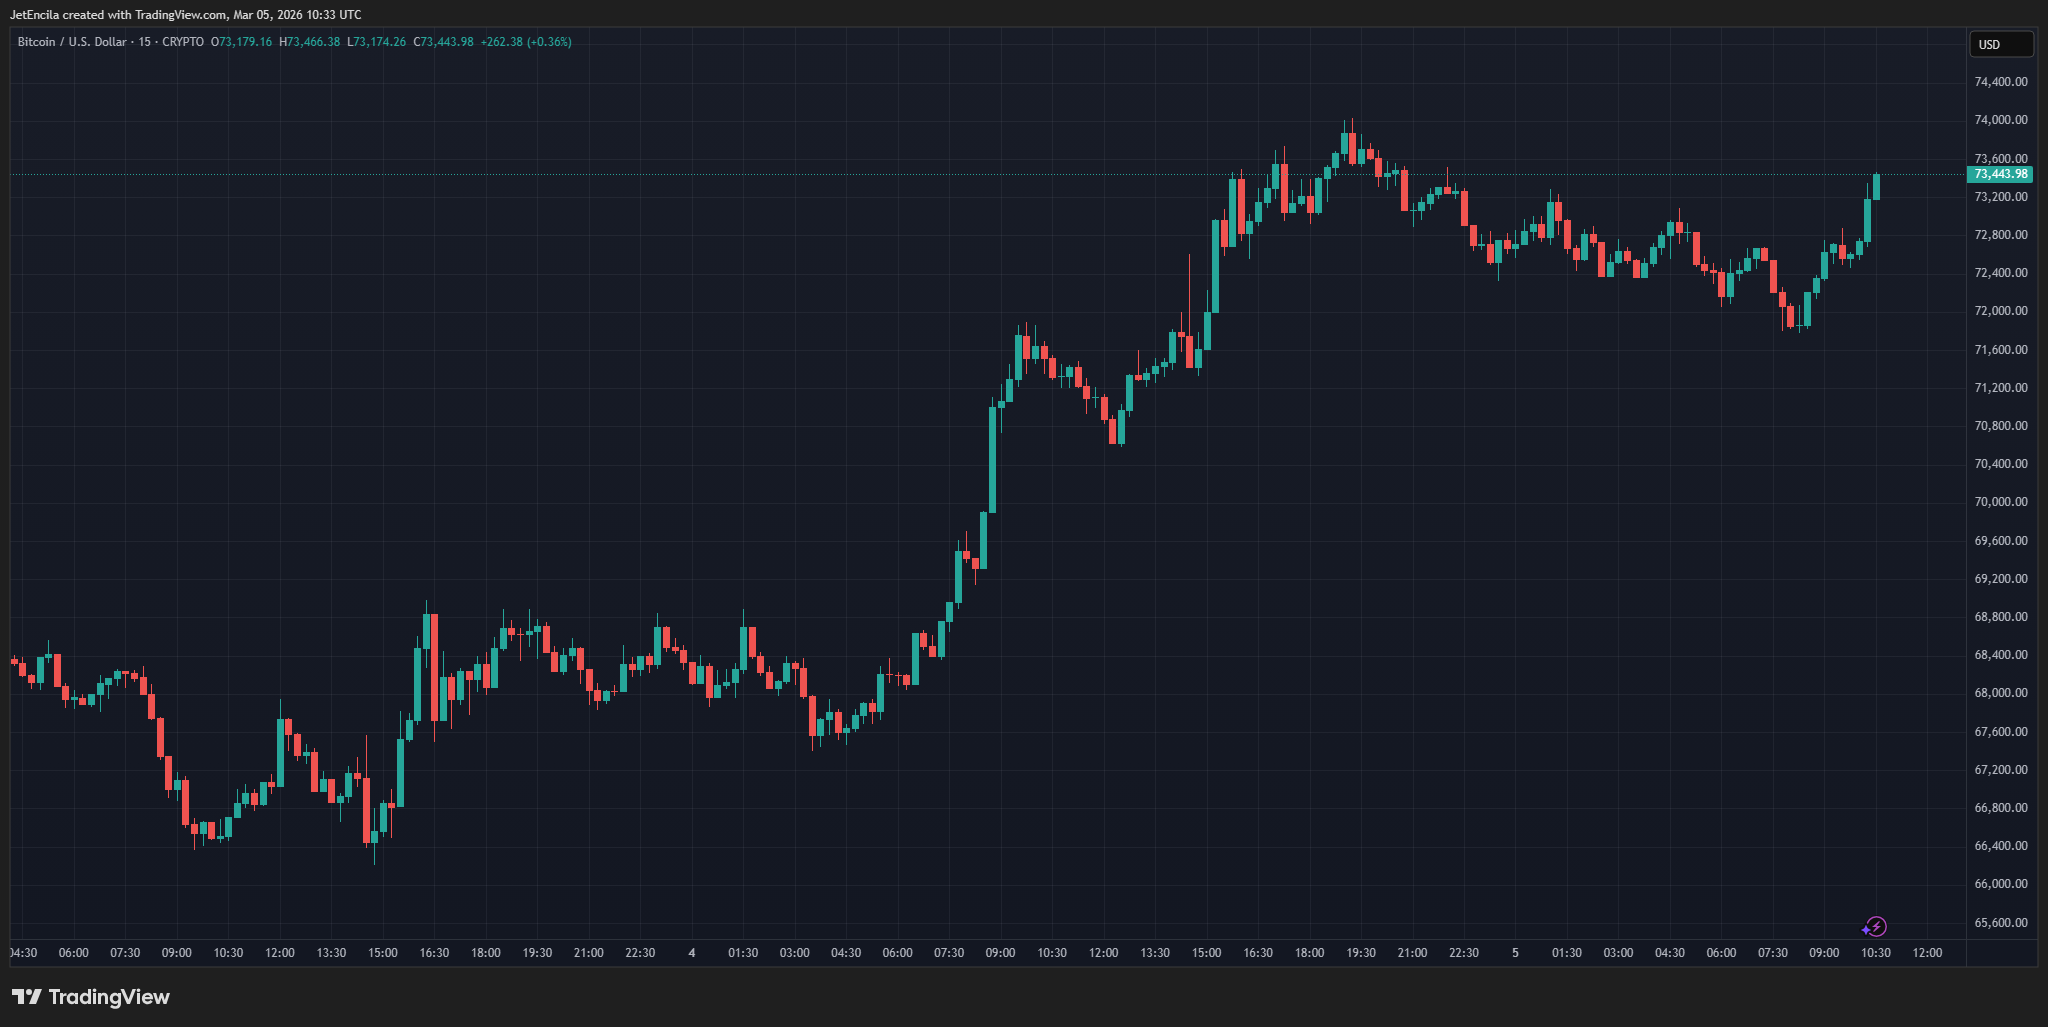
Task: Click the Low value L73,174.26
Action: [377, 42]
